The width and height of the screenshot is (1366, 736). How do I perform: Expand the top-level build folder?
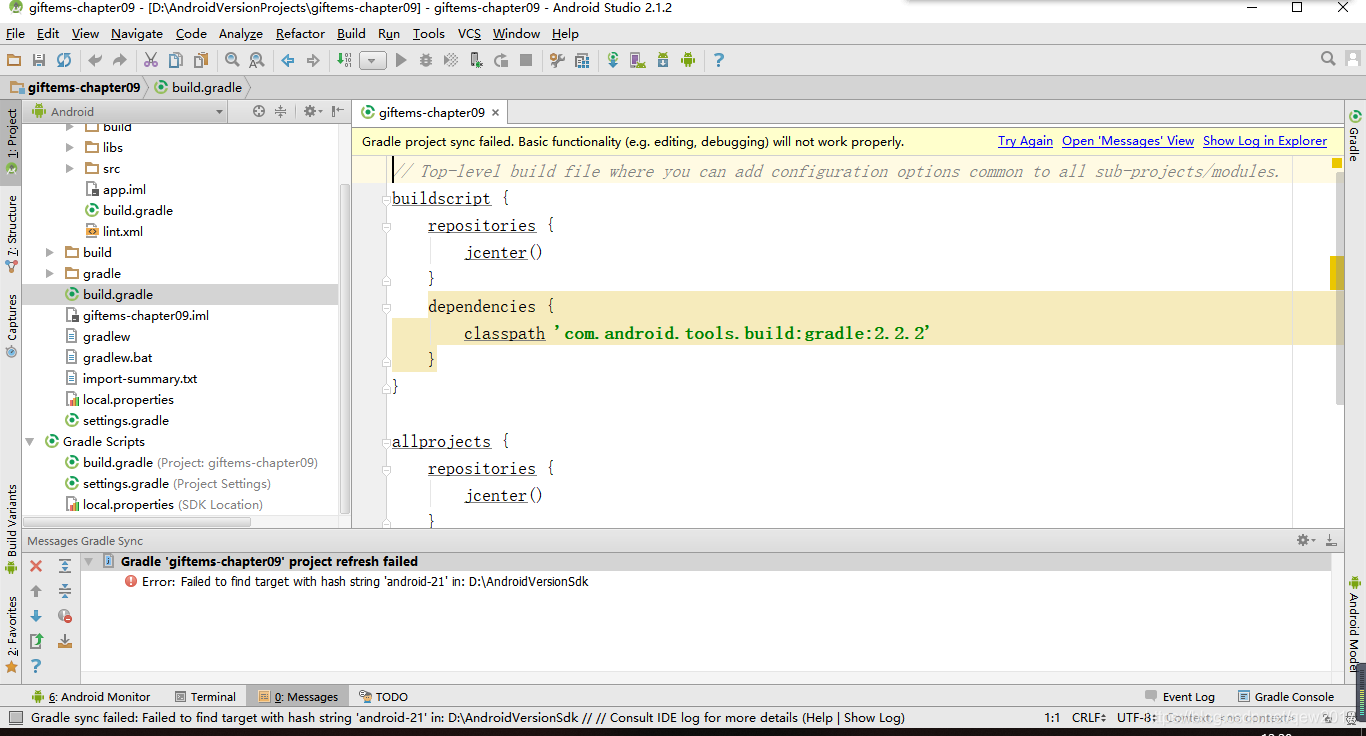[x=50, y=252]
